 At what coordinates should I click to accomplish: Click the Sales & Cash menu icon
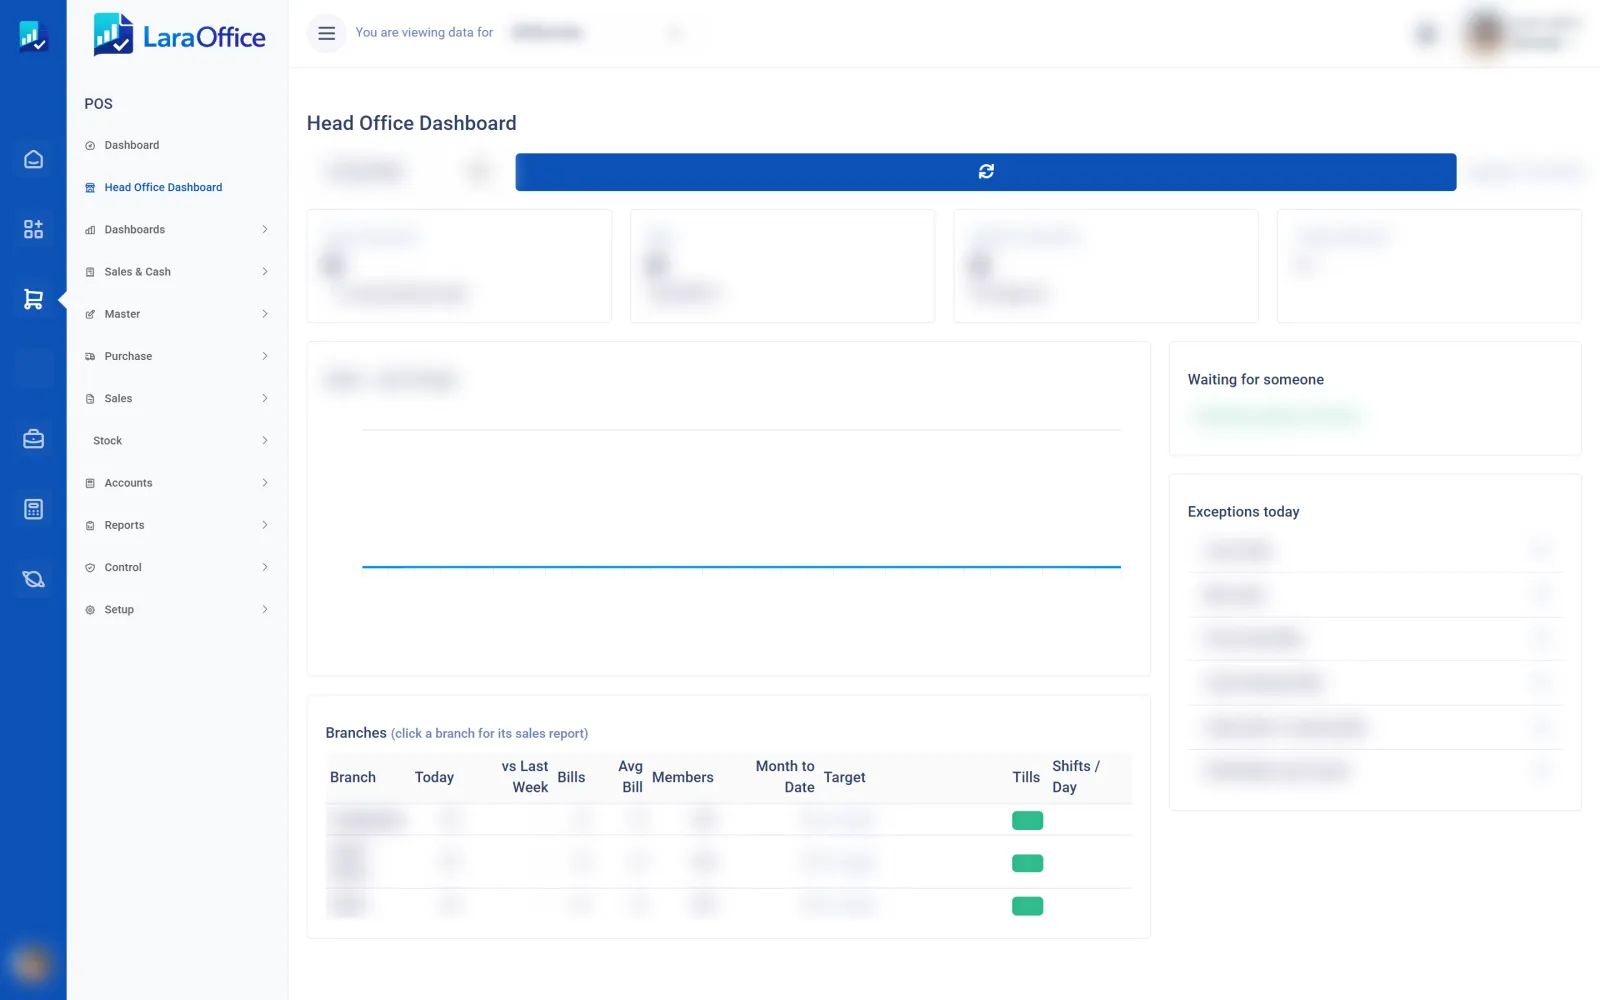pyautogui.click(x=90, y=272)
